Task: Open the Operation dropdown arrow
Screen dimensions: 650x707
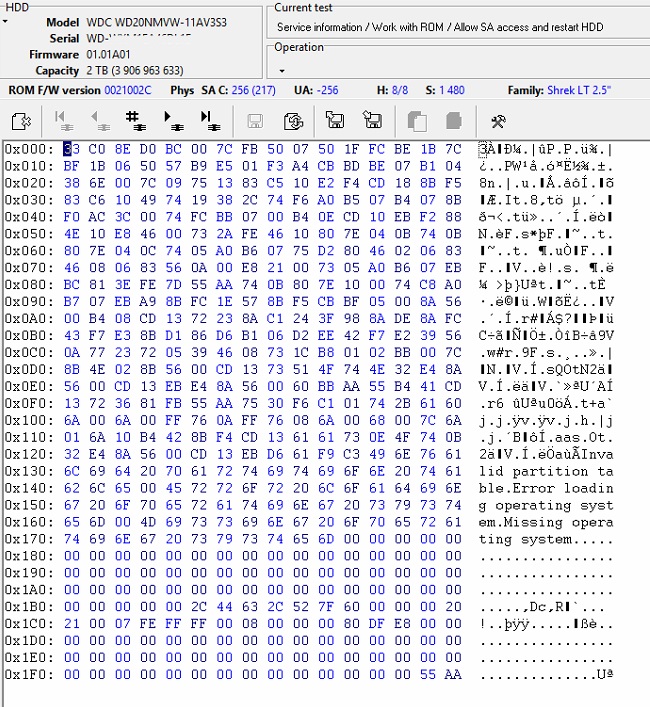Action: [282, 71]
